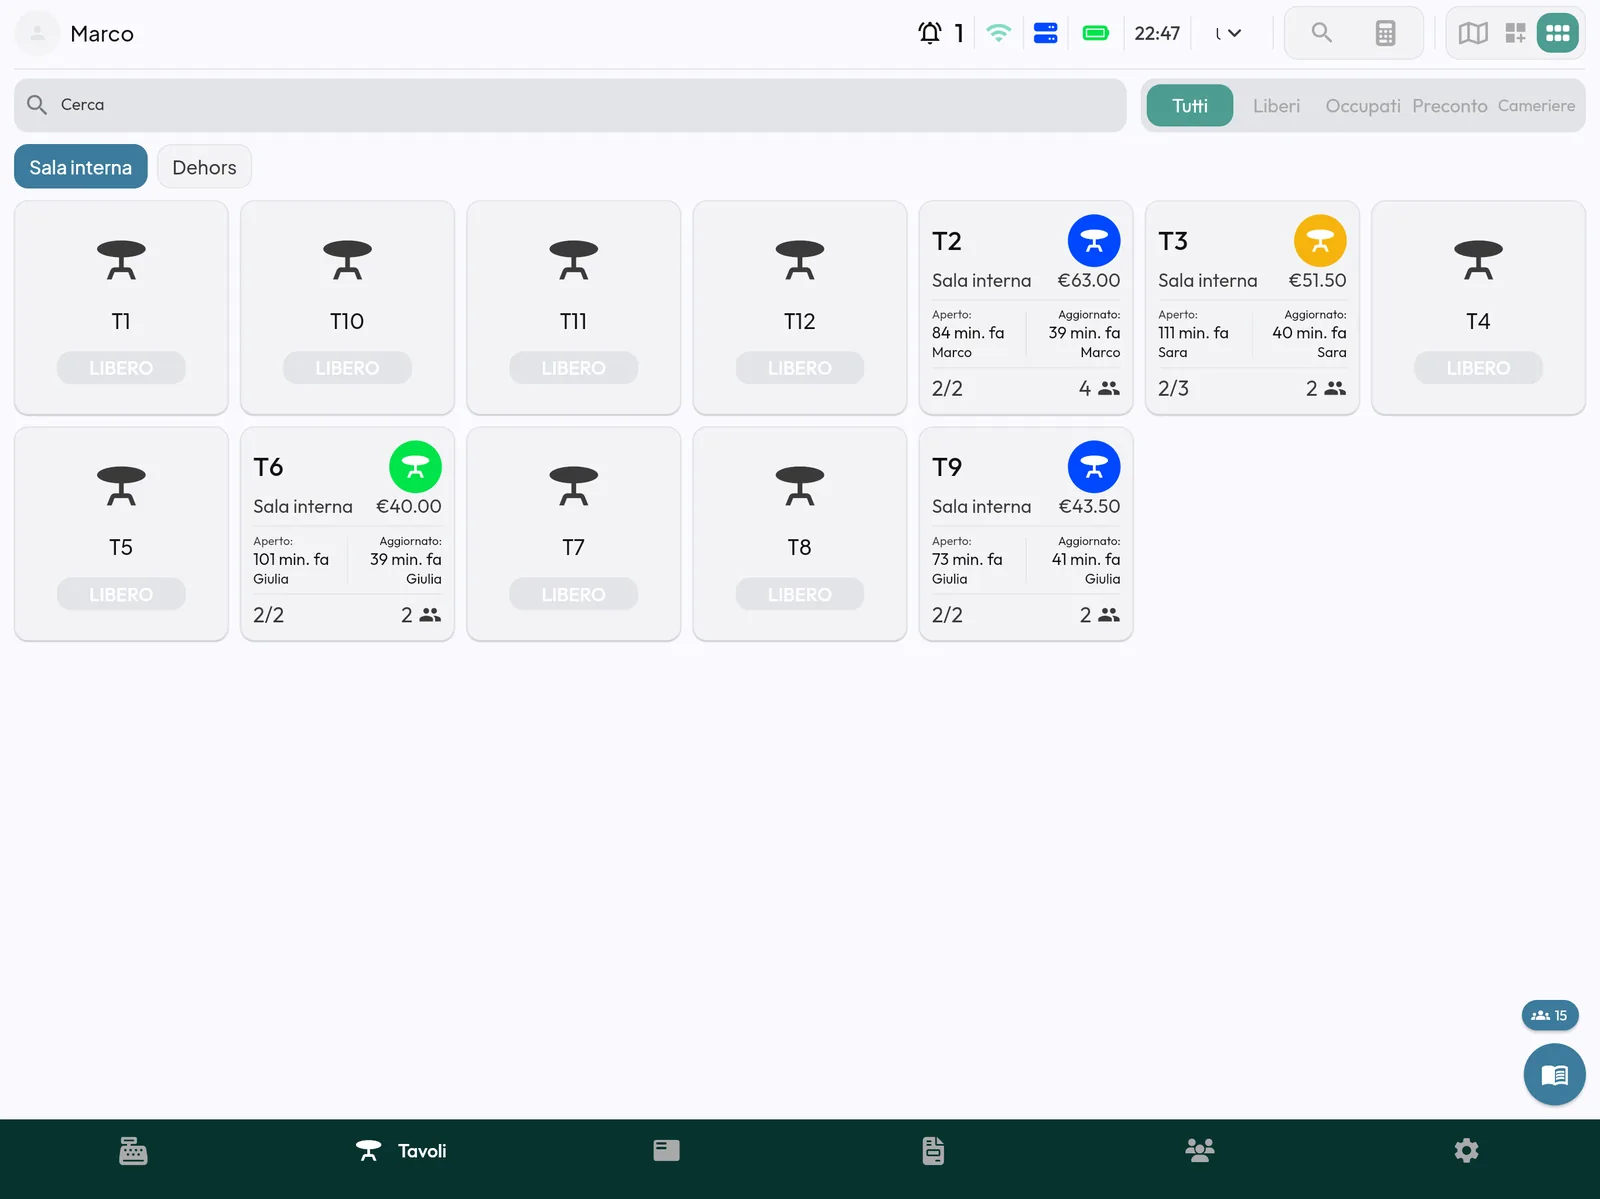Filter tables by Cameriere
1600x1199 pixels.
tap(1536, 106)
